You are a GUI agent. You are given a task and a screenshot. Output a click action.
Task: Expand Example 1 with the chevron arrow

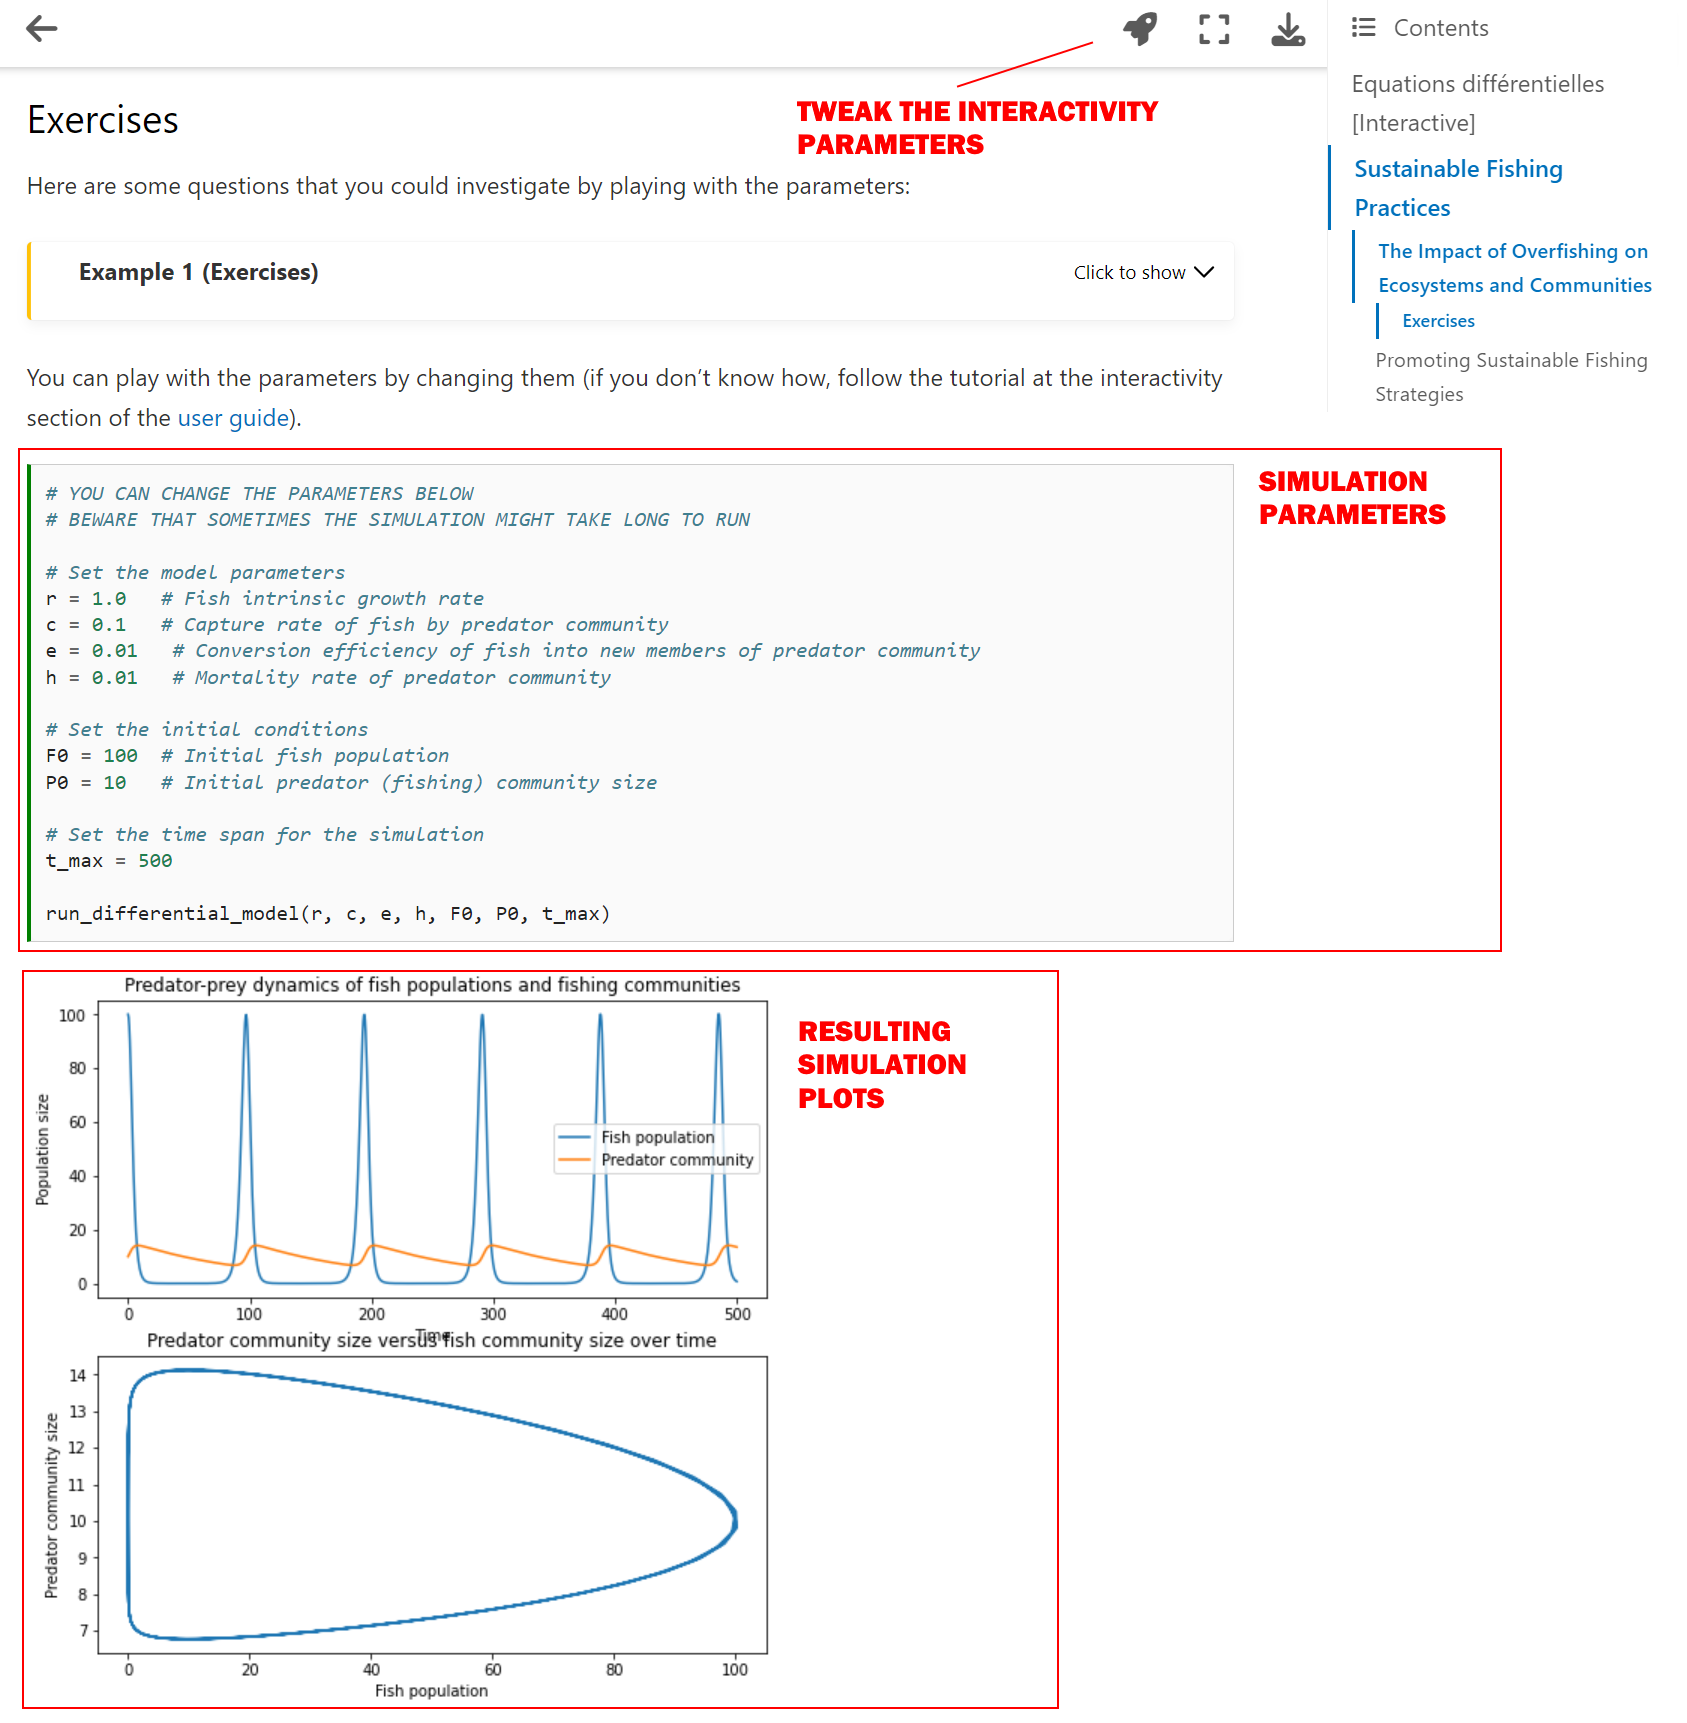click(1205, 272)
